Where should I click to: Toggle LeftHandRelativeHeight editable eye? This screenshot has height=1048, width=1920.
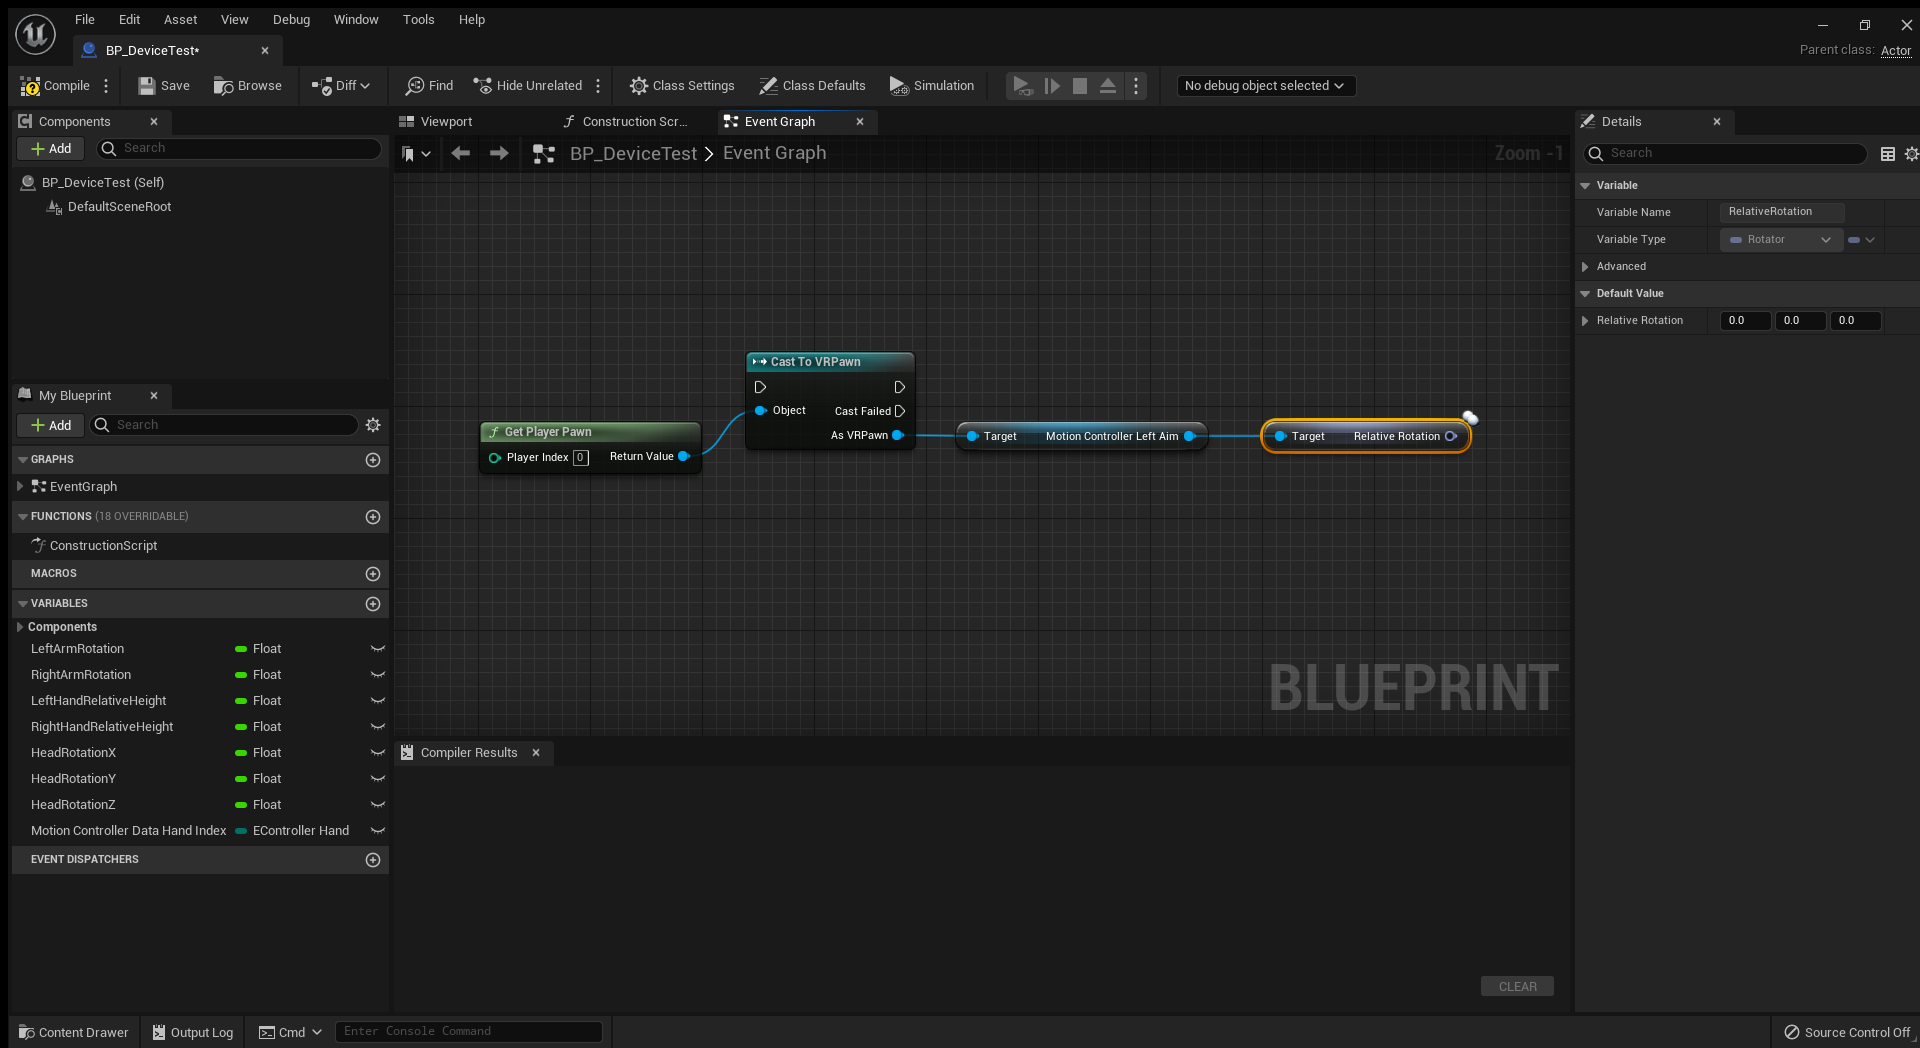(x=378, y=701)
